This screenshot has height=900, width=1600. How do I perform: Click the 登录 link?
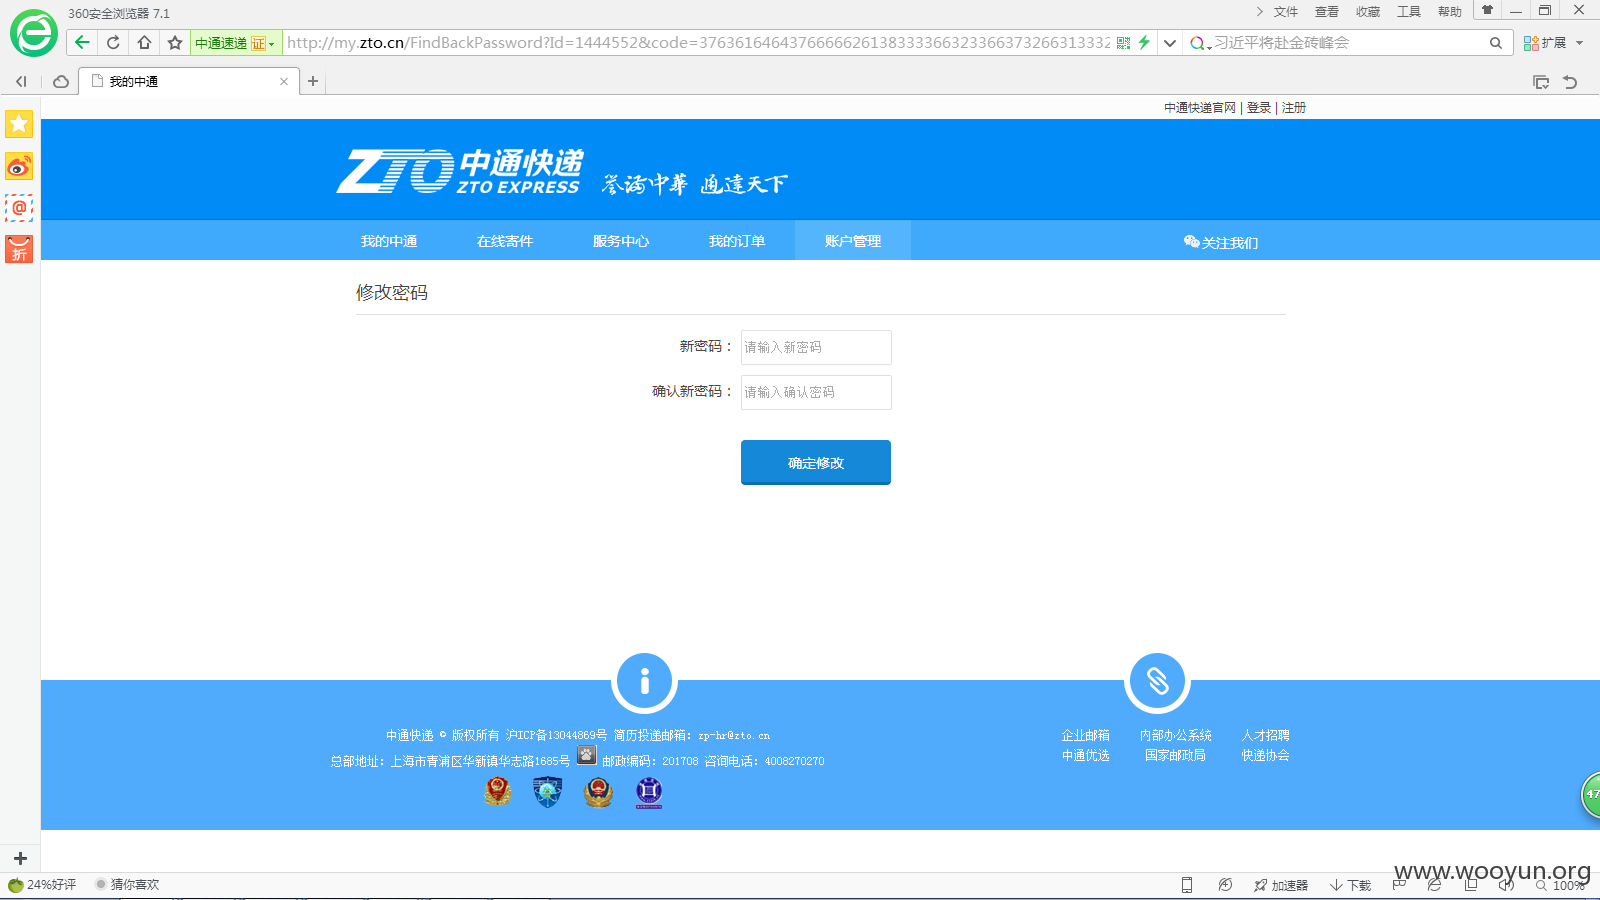coord(1259,108)
